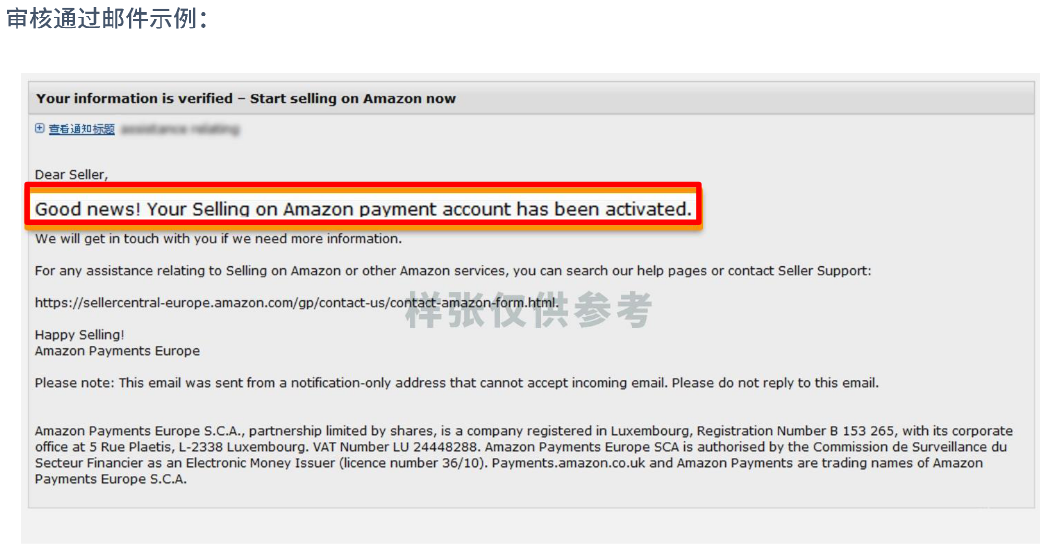The height and width of the screenshot is (552, 1040).
Task: Click the 'Amazon Payments Europe' signature line
Action: [x=117, y=351]
